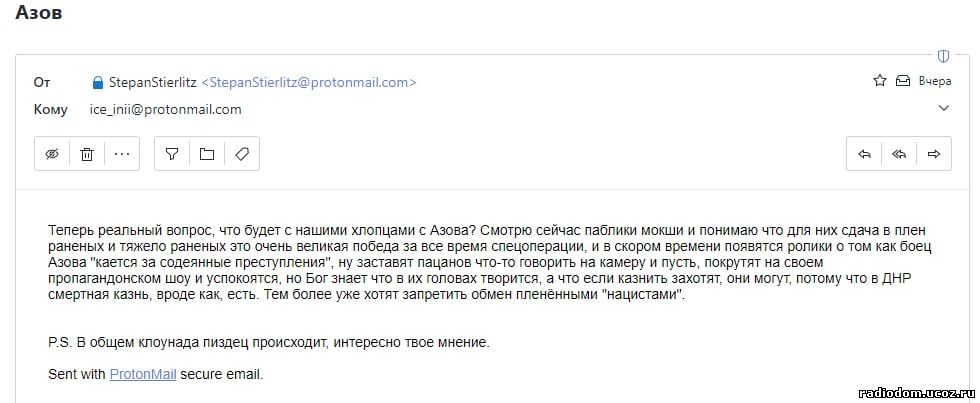Delete the email with the trash icon
The height and width of the screenshot is (403, 980).
87,154
